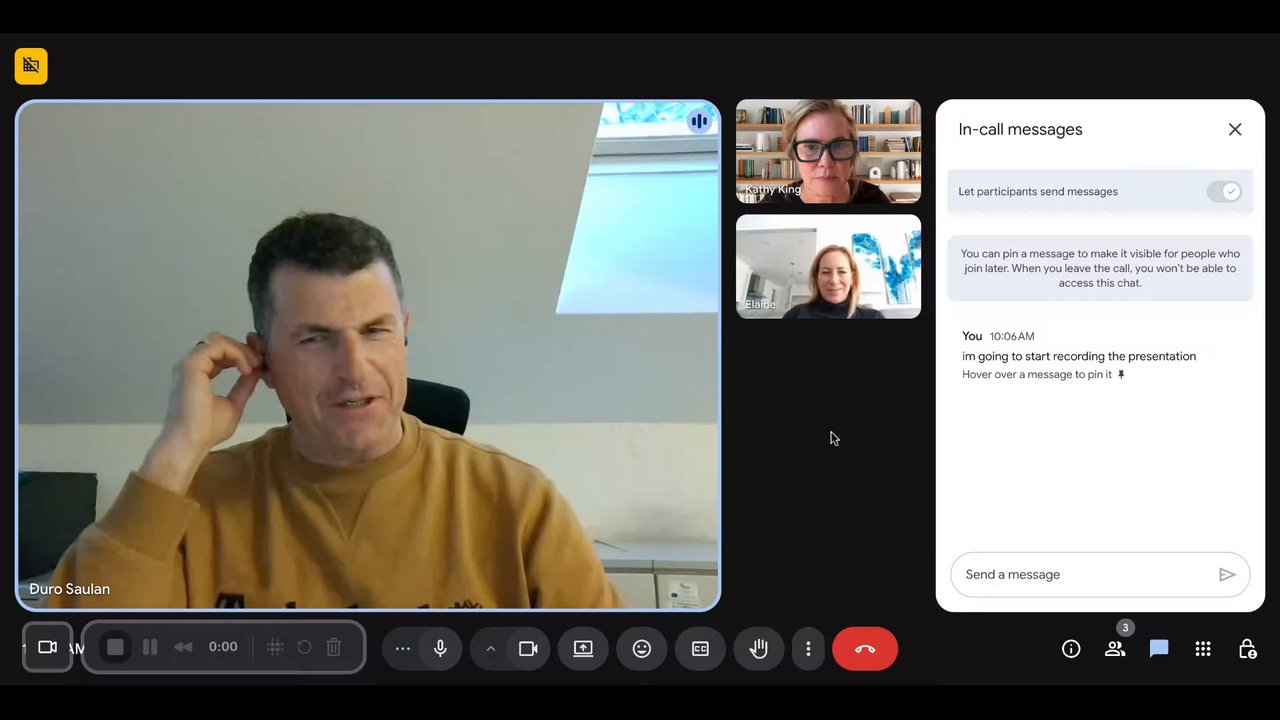Image resolution: width=1280 pixels, height=720 pixels.
Task: Click the 'Hover over a message to pin it' hint
Action: tap(1037, 374)
